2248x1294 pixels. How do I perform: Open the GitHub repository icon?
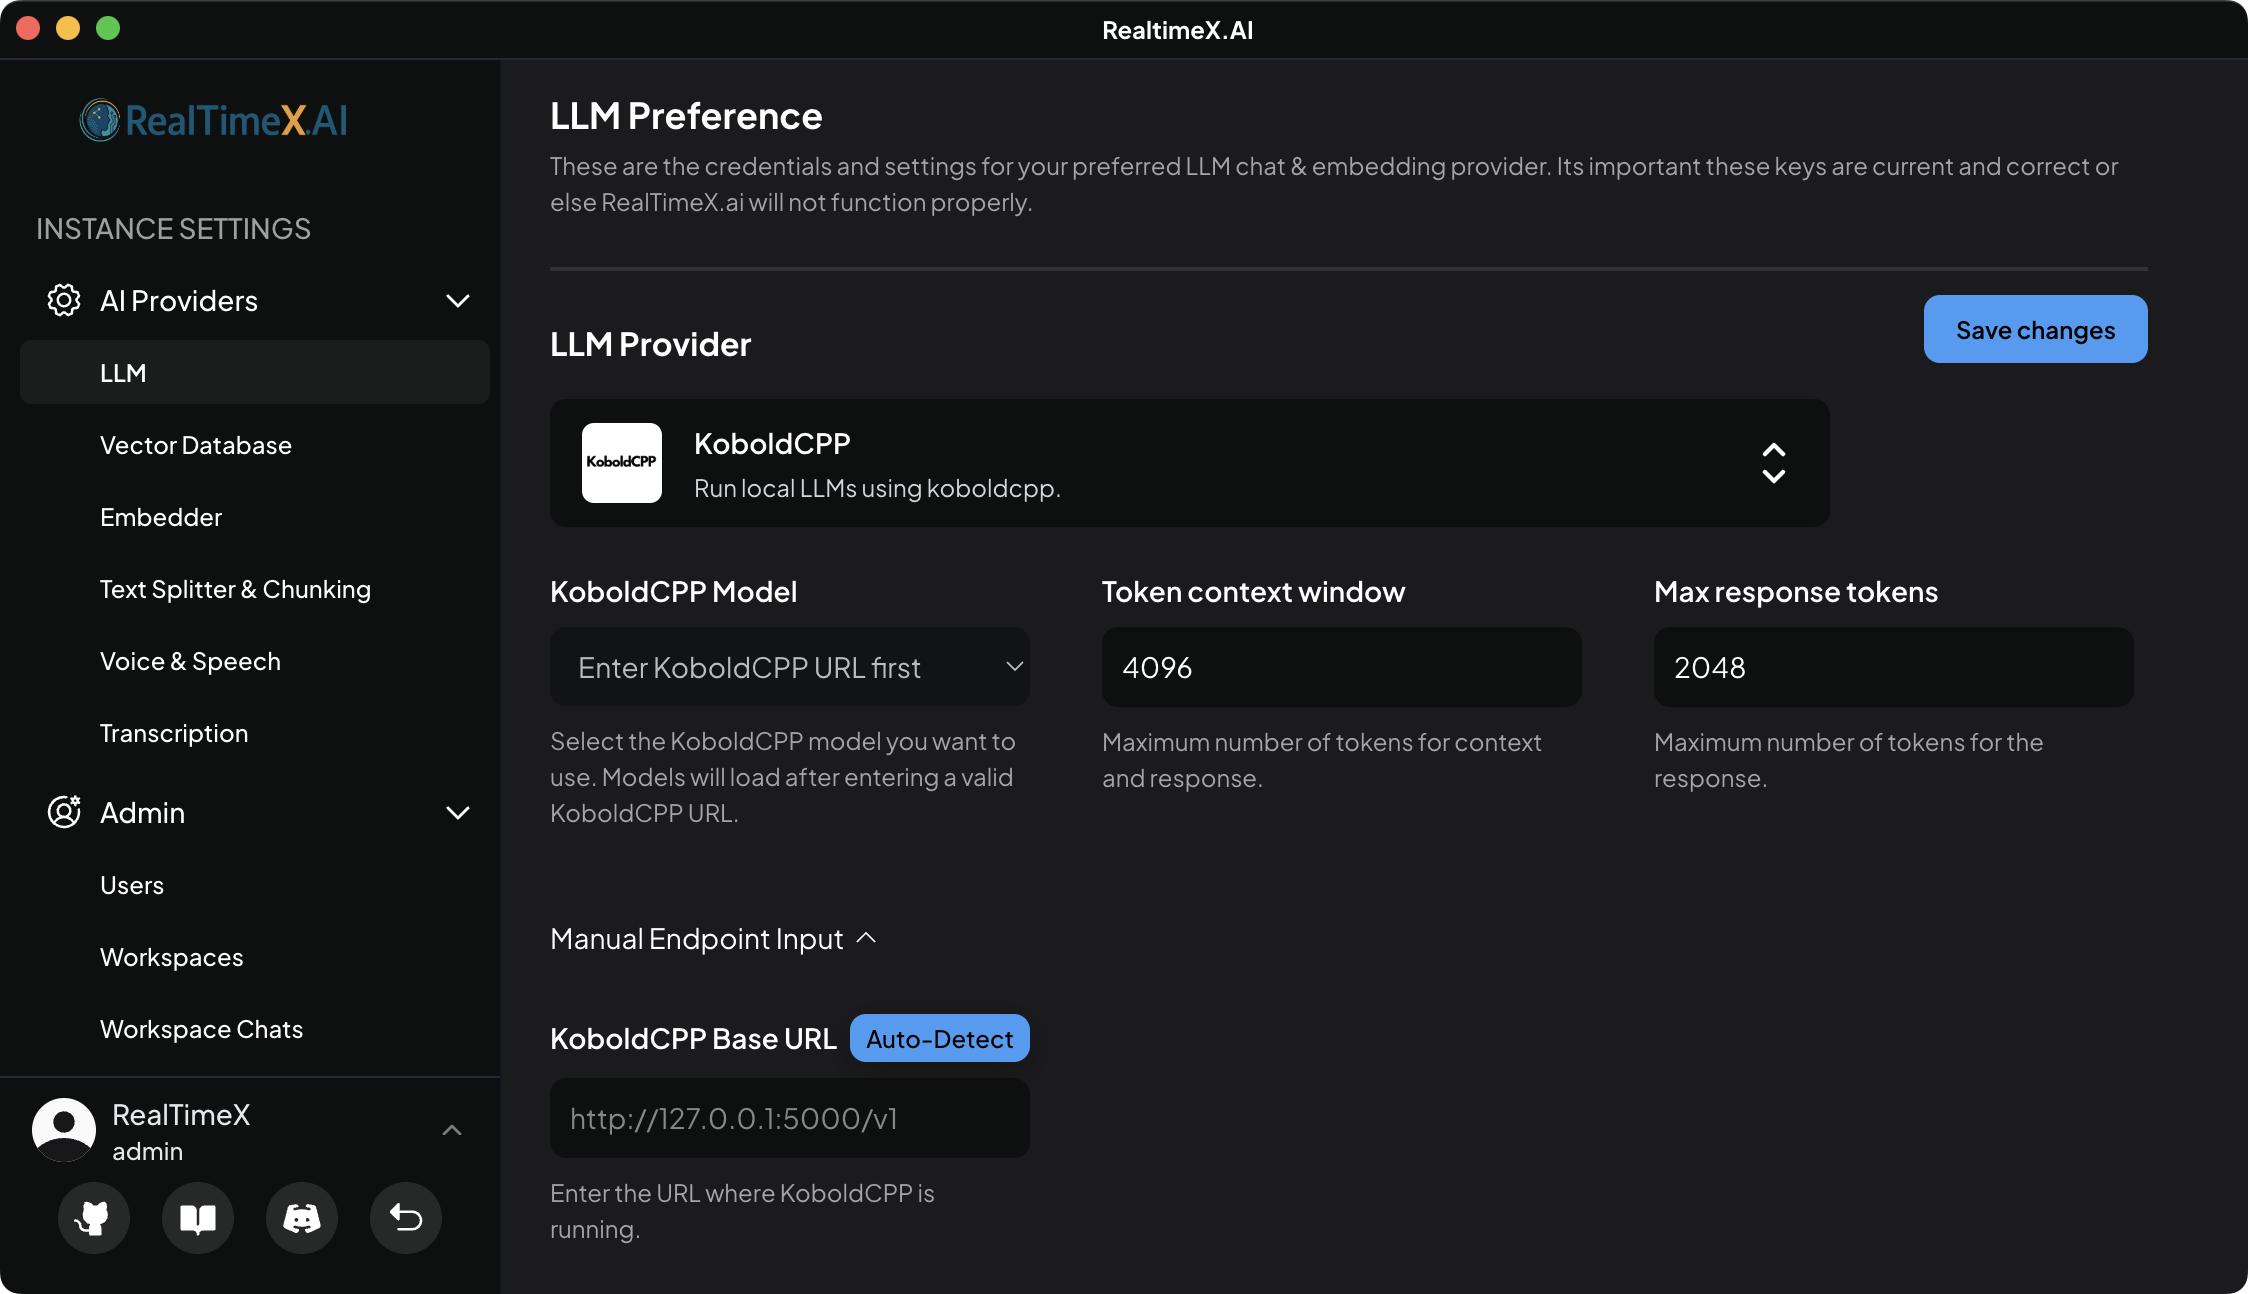click(93, 1218)
